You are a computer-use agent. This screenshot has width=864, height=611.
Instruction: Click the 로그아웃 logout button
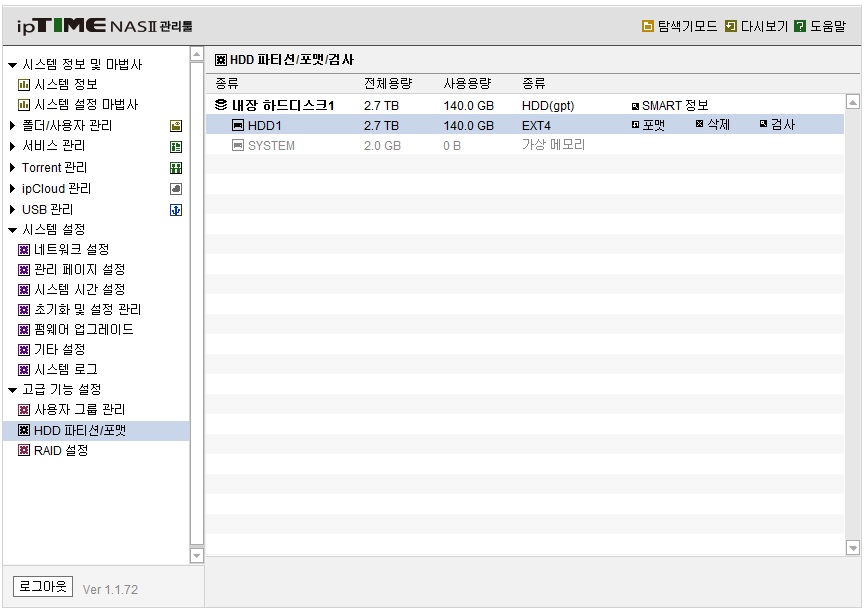(x=43, y=586)
